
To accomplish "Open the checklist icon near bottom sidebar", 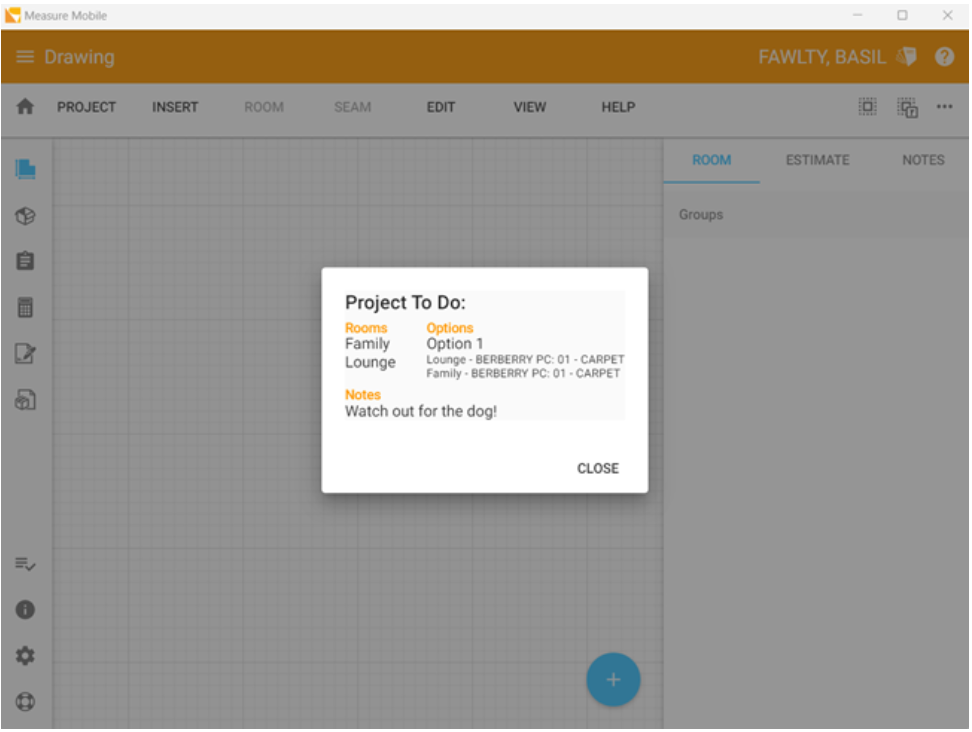I will pos(24,564).
